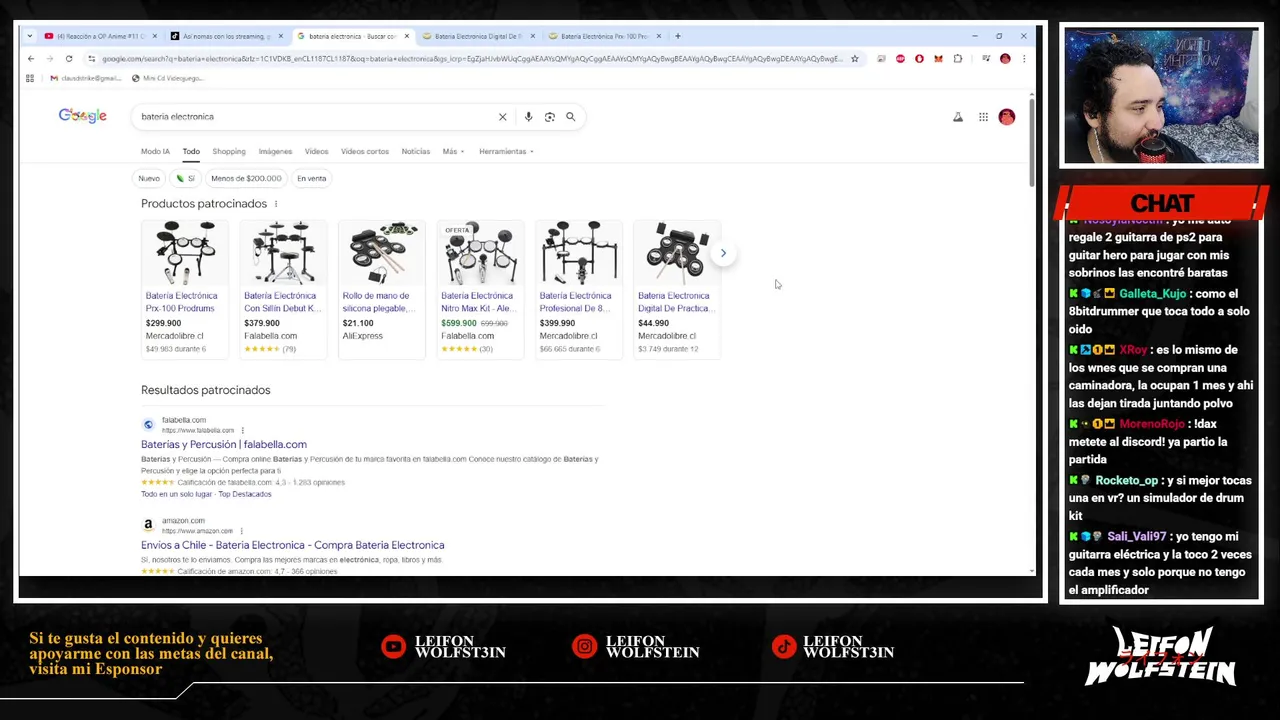1280x720 pixels.
Task: Toggle the 'En venta' filter chip
Action: (311, 178)
